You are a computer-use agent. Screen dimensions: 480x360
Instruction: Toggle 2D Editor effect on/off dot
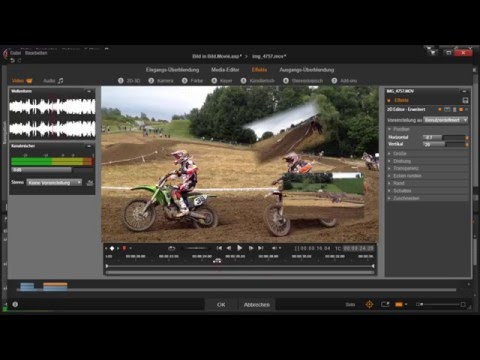click(x=440, y=109)
